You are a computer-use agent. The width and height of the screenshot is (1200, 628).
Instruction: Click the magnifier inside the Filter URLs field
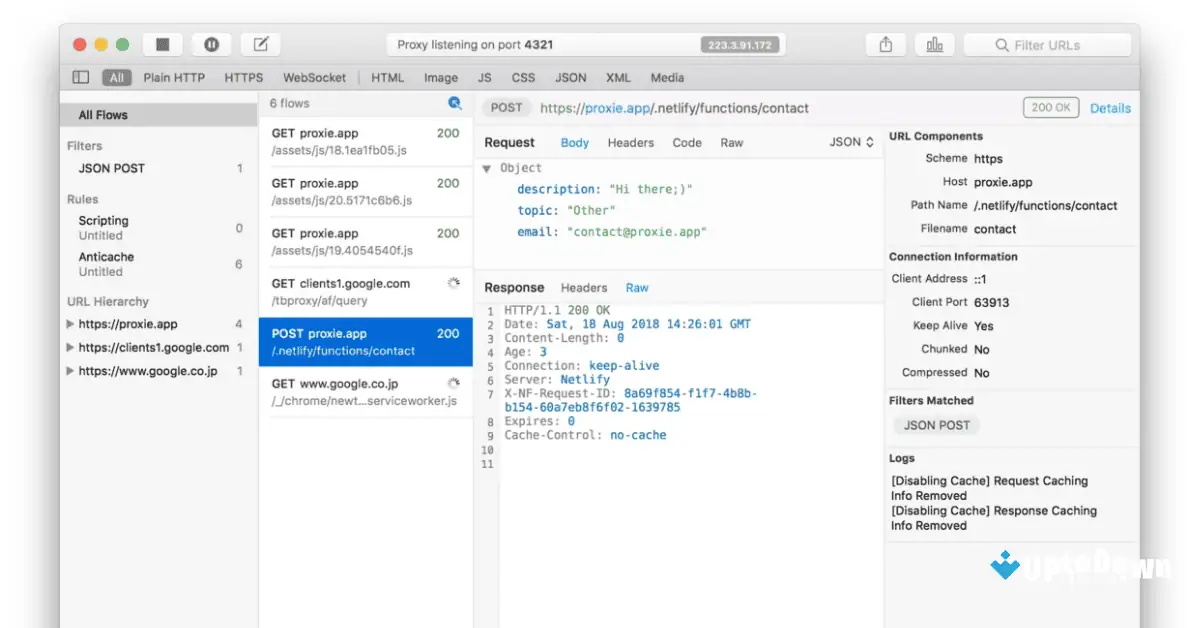tap(1001, 44)
